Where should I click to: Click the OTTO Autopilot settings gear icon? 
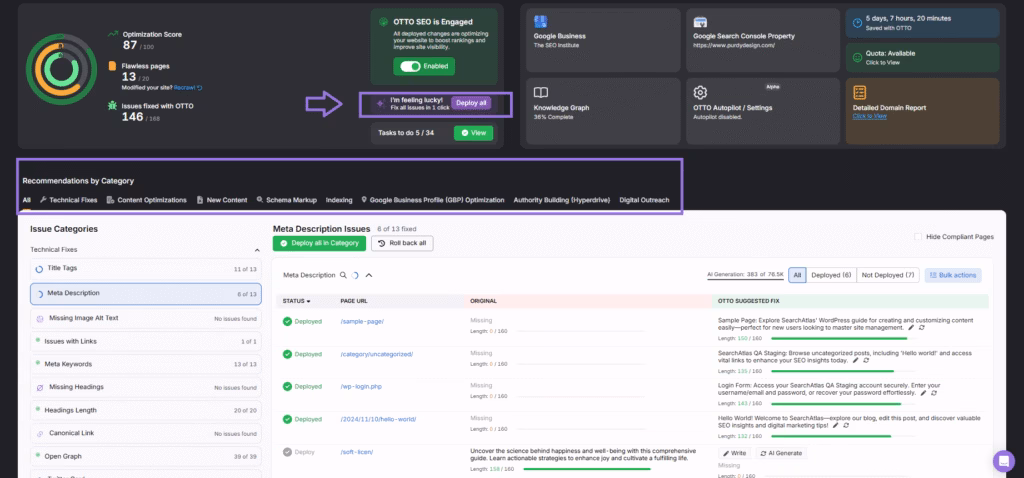[x=701, y=92]
